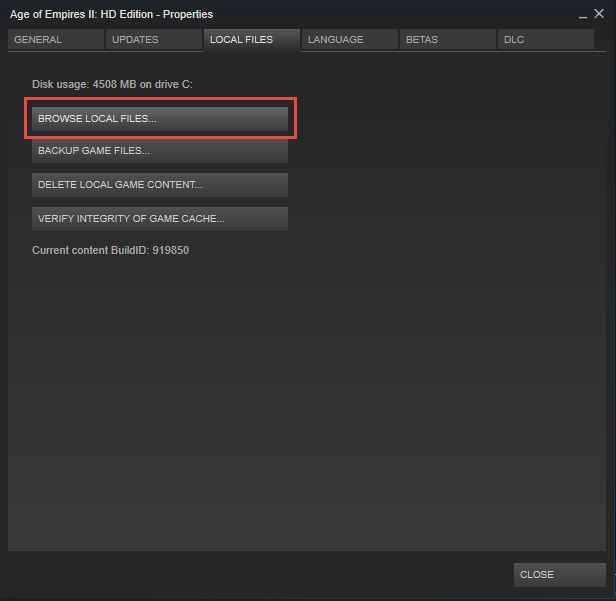Go to the Language tab
The width and height of the screenshot is (616, 601).
[350, 40]
